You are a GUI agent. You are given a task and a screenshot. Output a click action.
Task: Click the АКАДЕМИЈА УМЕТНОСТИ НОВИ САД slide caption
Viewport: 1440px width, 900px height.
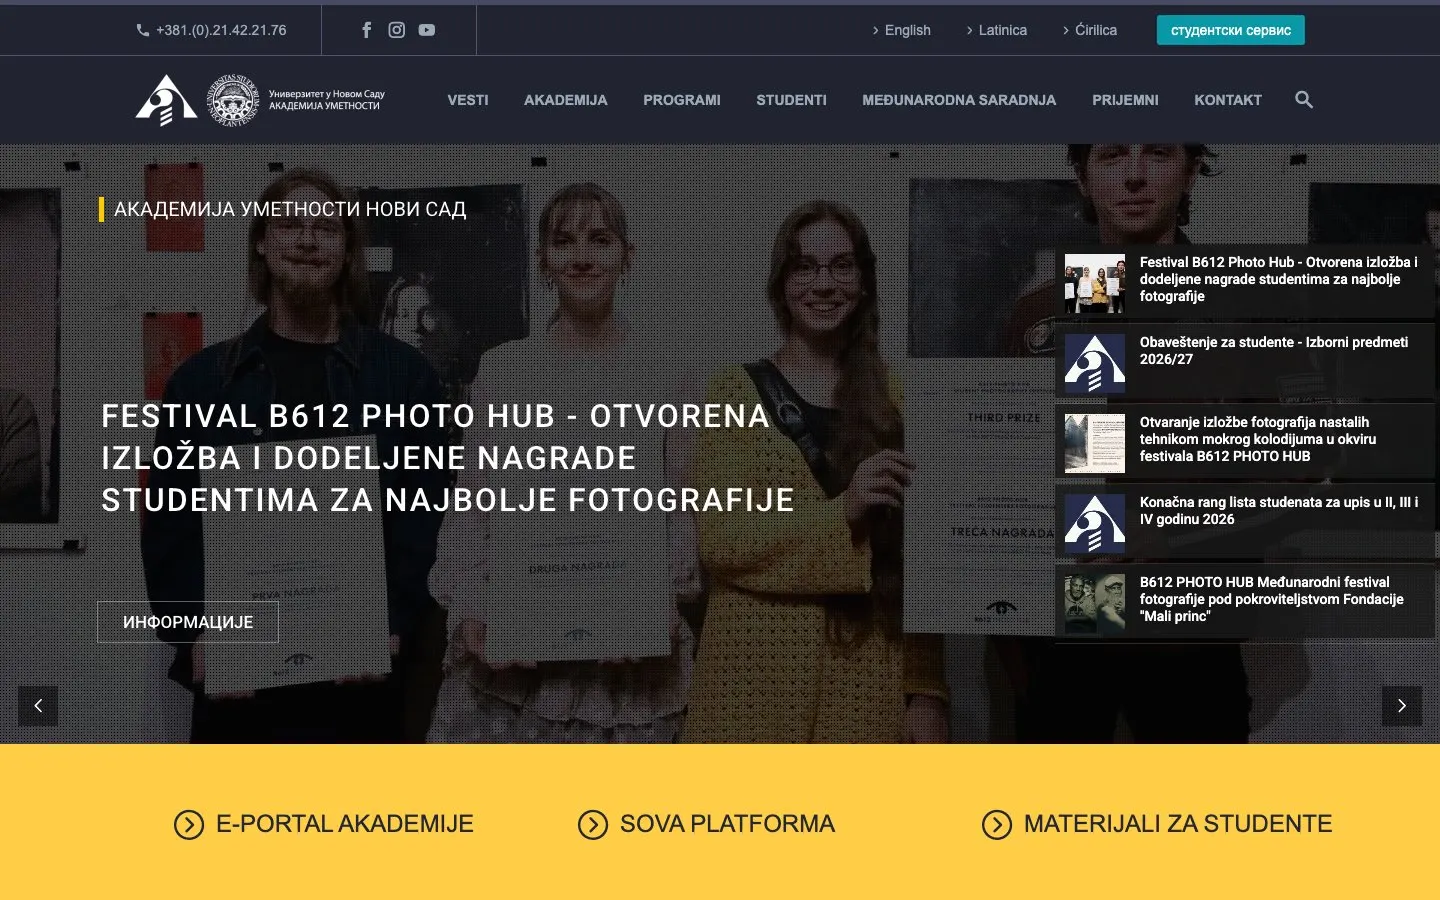tap(290, 209)
